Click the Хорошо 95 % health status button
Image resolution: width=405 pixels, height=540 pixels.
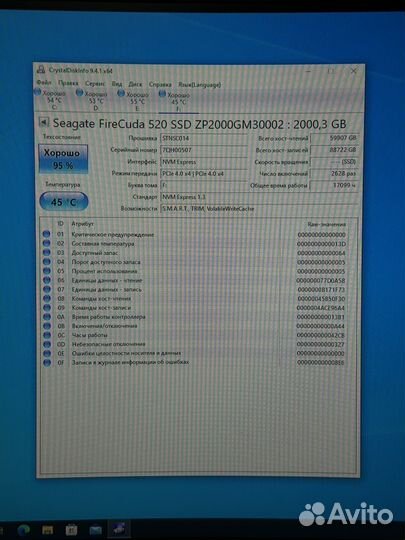click(63, 159)
